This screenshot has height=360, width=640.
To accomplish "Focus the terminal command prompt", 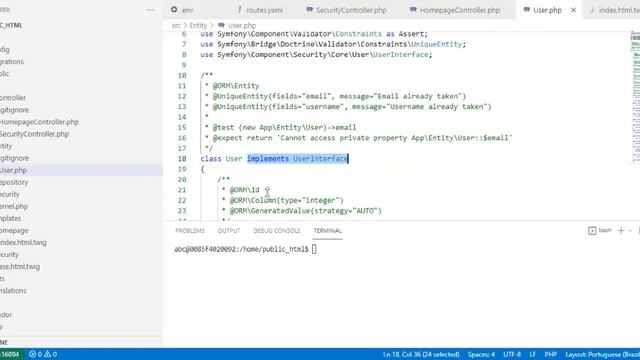I will pyautogui.click(x=313, y=249).
